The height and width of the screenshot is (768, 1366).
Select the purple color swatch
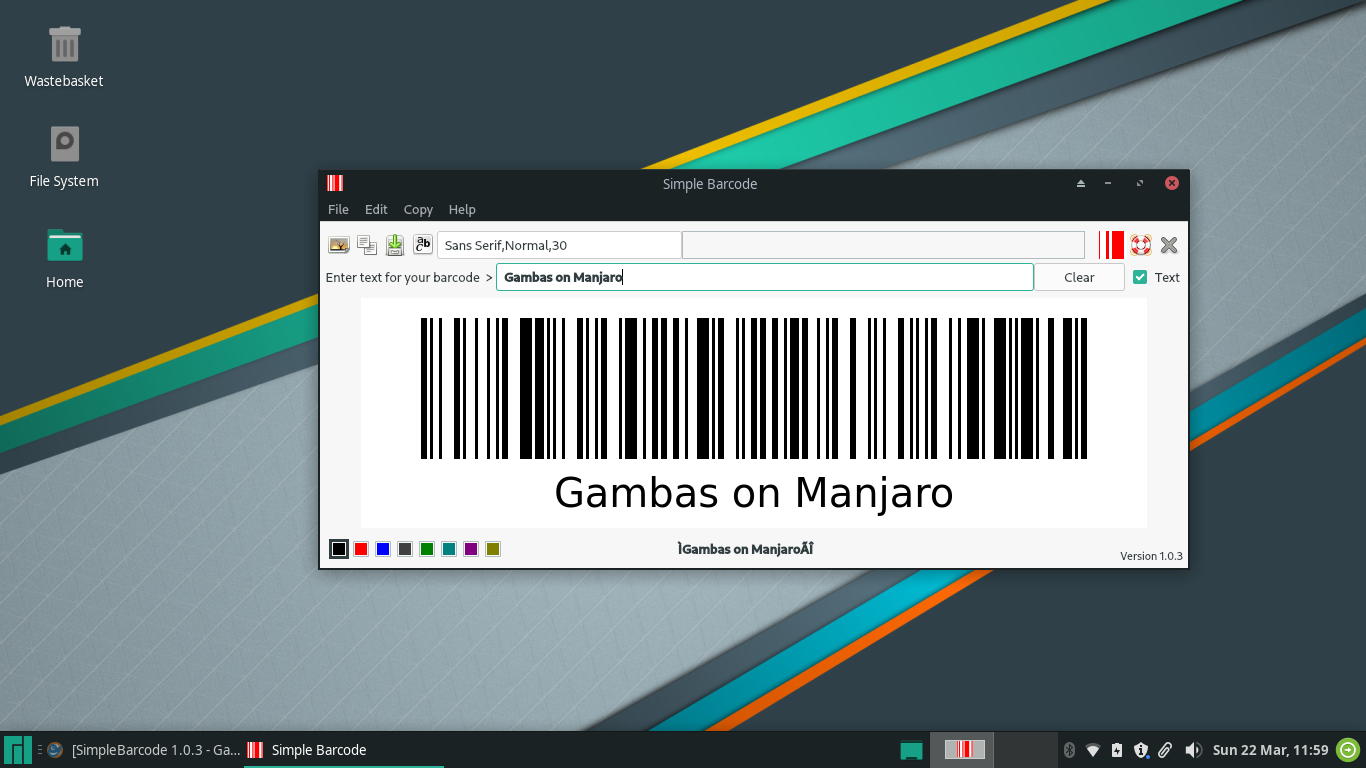[x=471, y=549]
